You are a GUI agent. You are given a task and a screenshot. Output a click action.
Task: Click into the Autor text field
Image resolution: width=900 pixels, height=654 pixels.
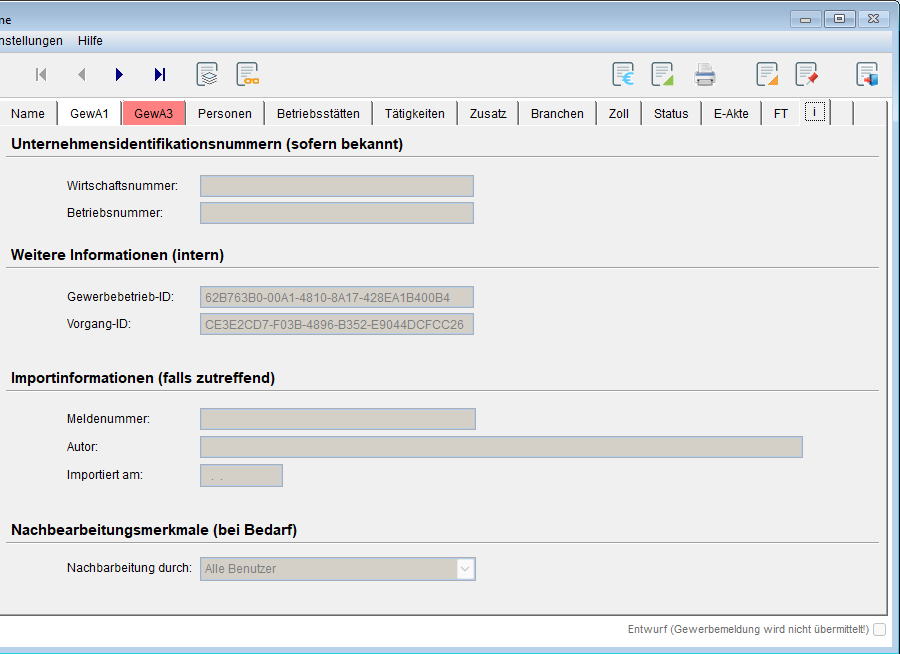501,447
